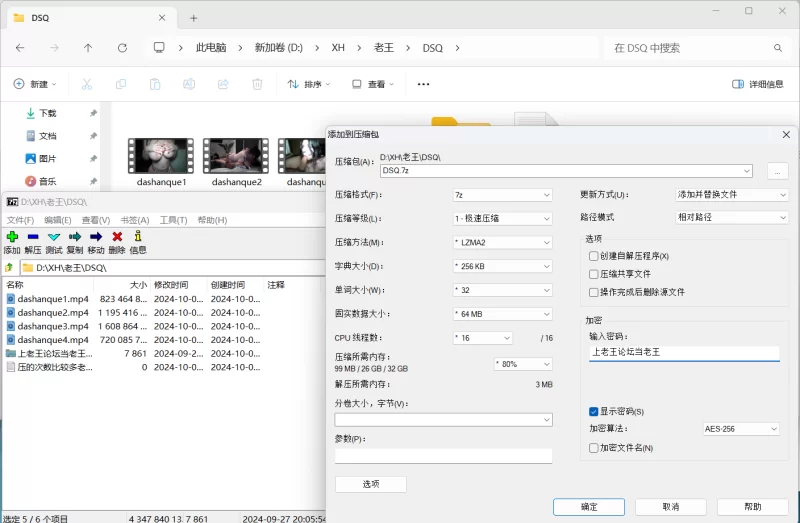Select the 复制 (Copy) icon in 7-Zip

75,237
